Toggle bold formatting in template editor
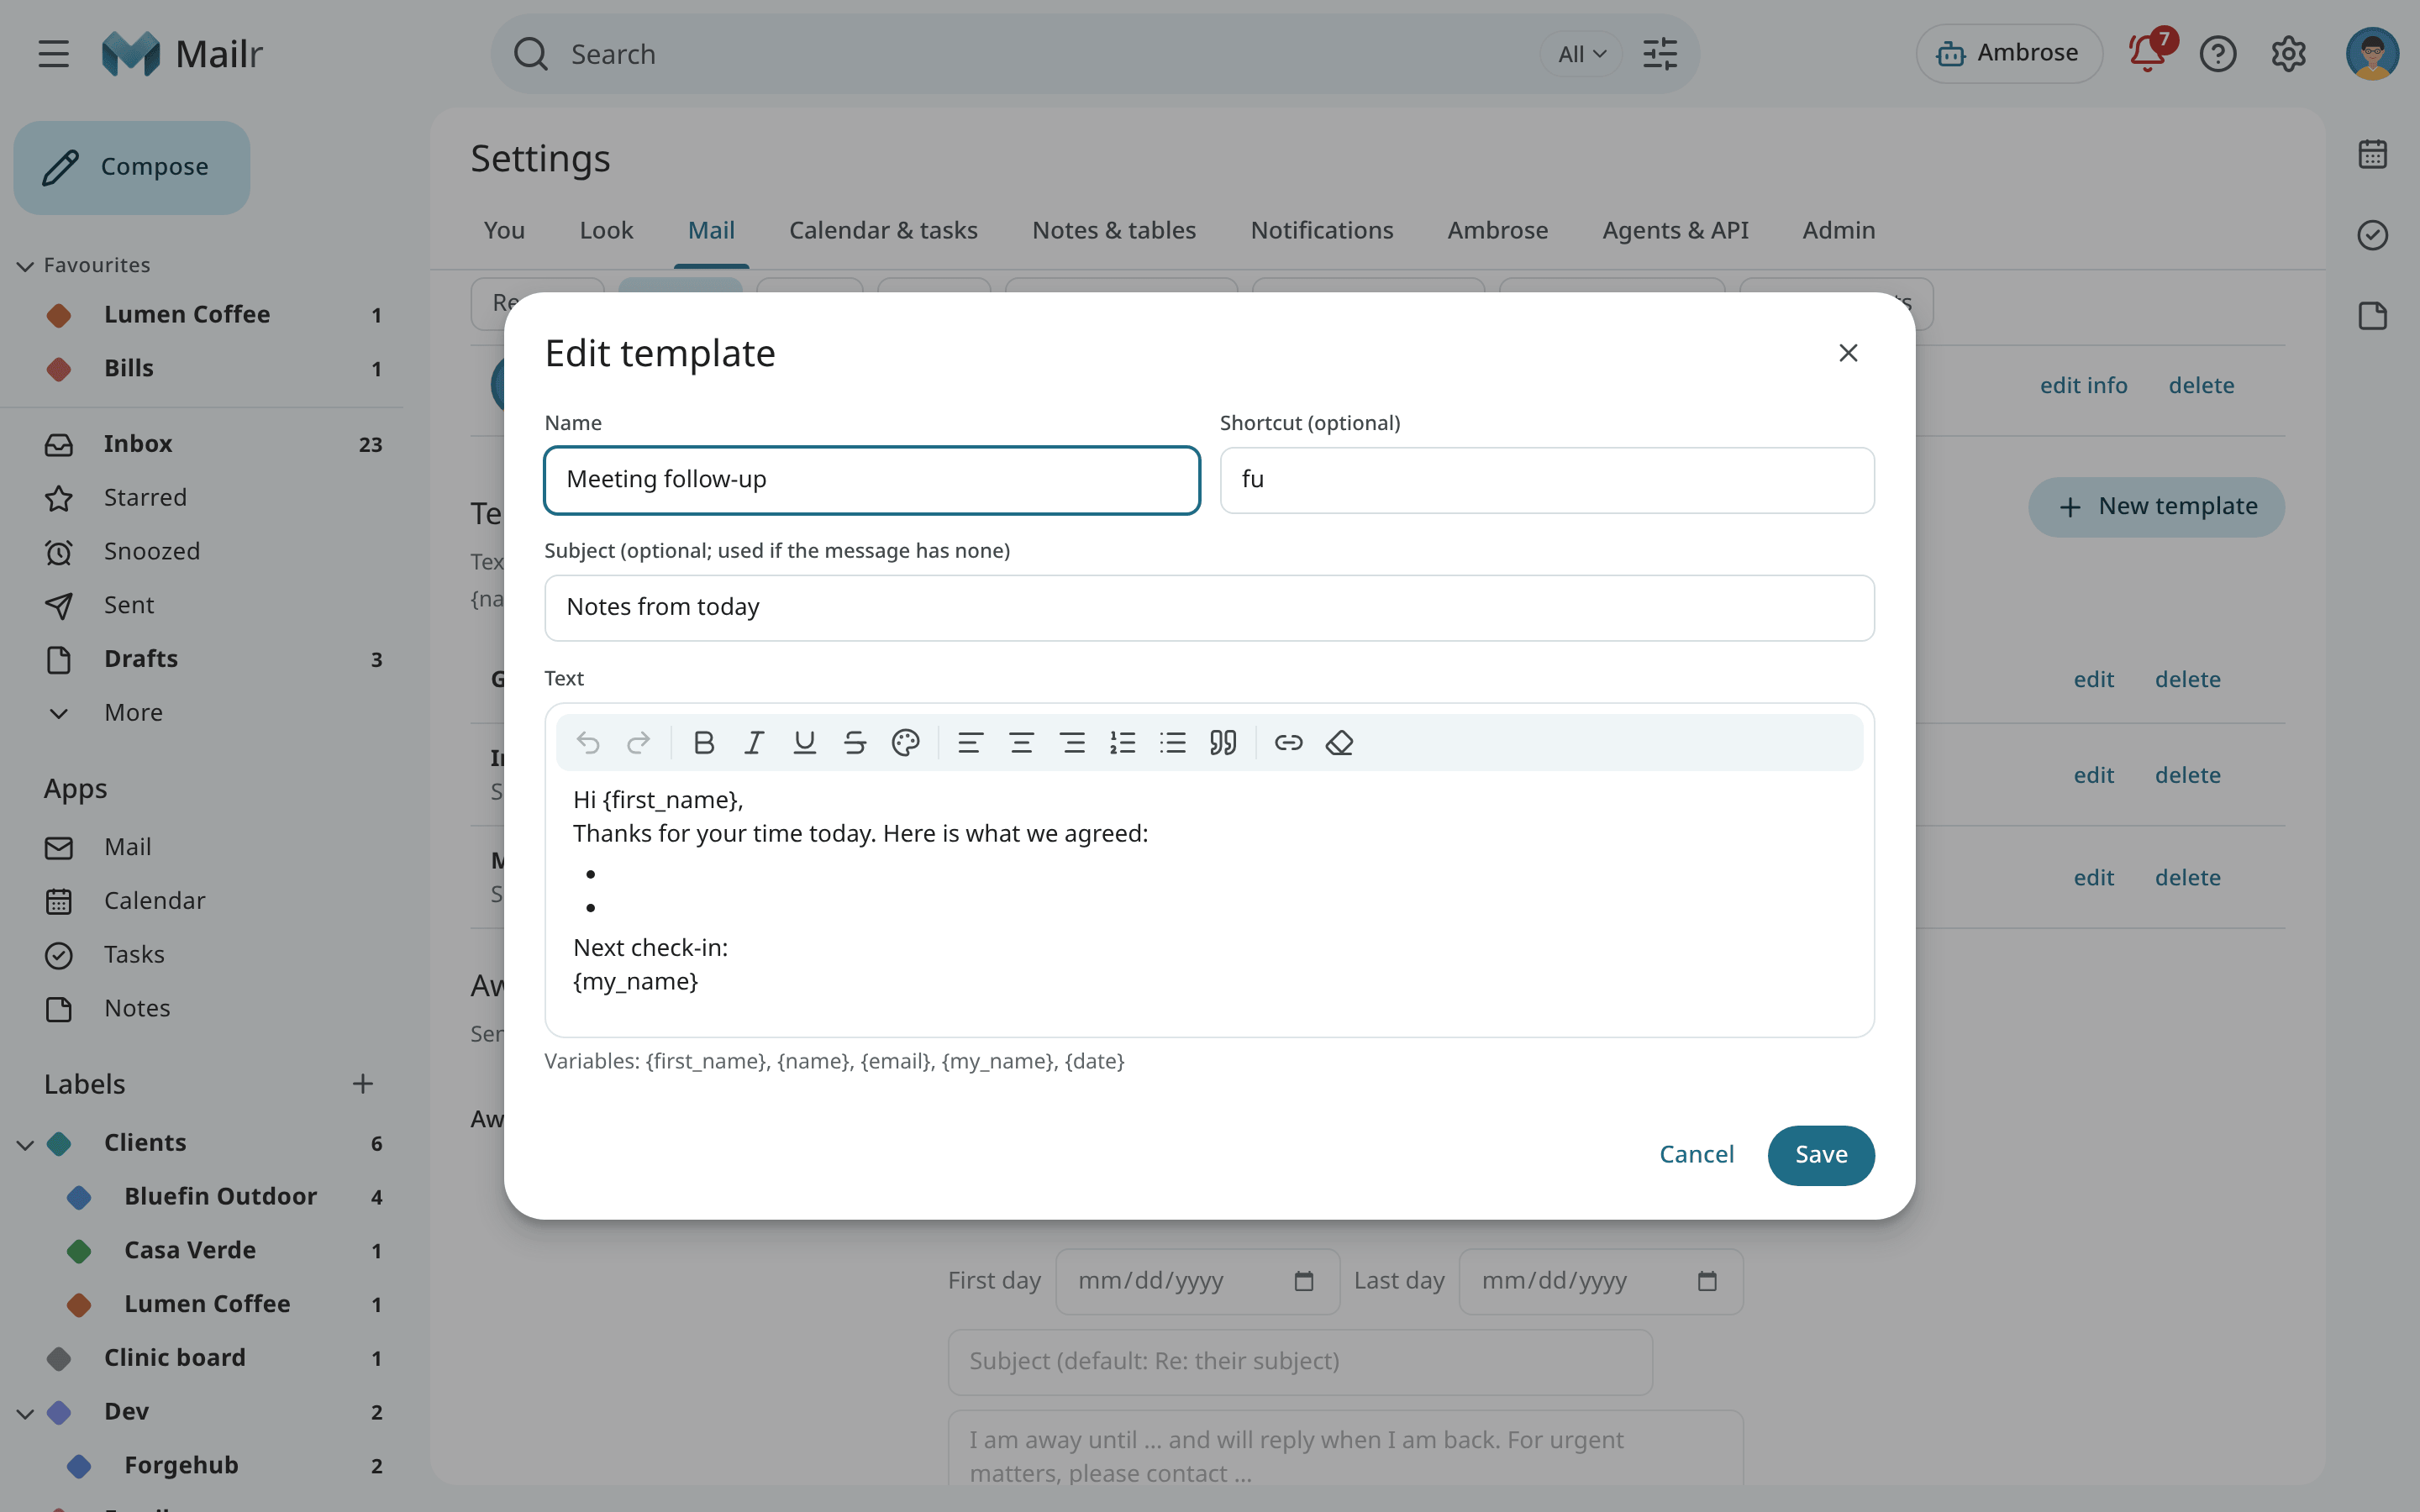This screenshot has width=2420, height=1512. [x=704, y=742]
